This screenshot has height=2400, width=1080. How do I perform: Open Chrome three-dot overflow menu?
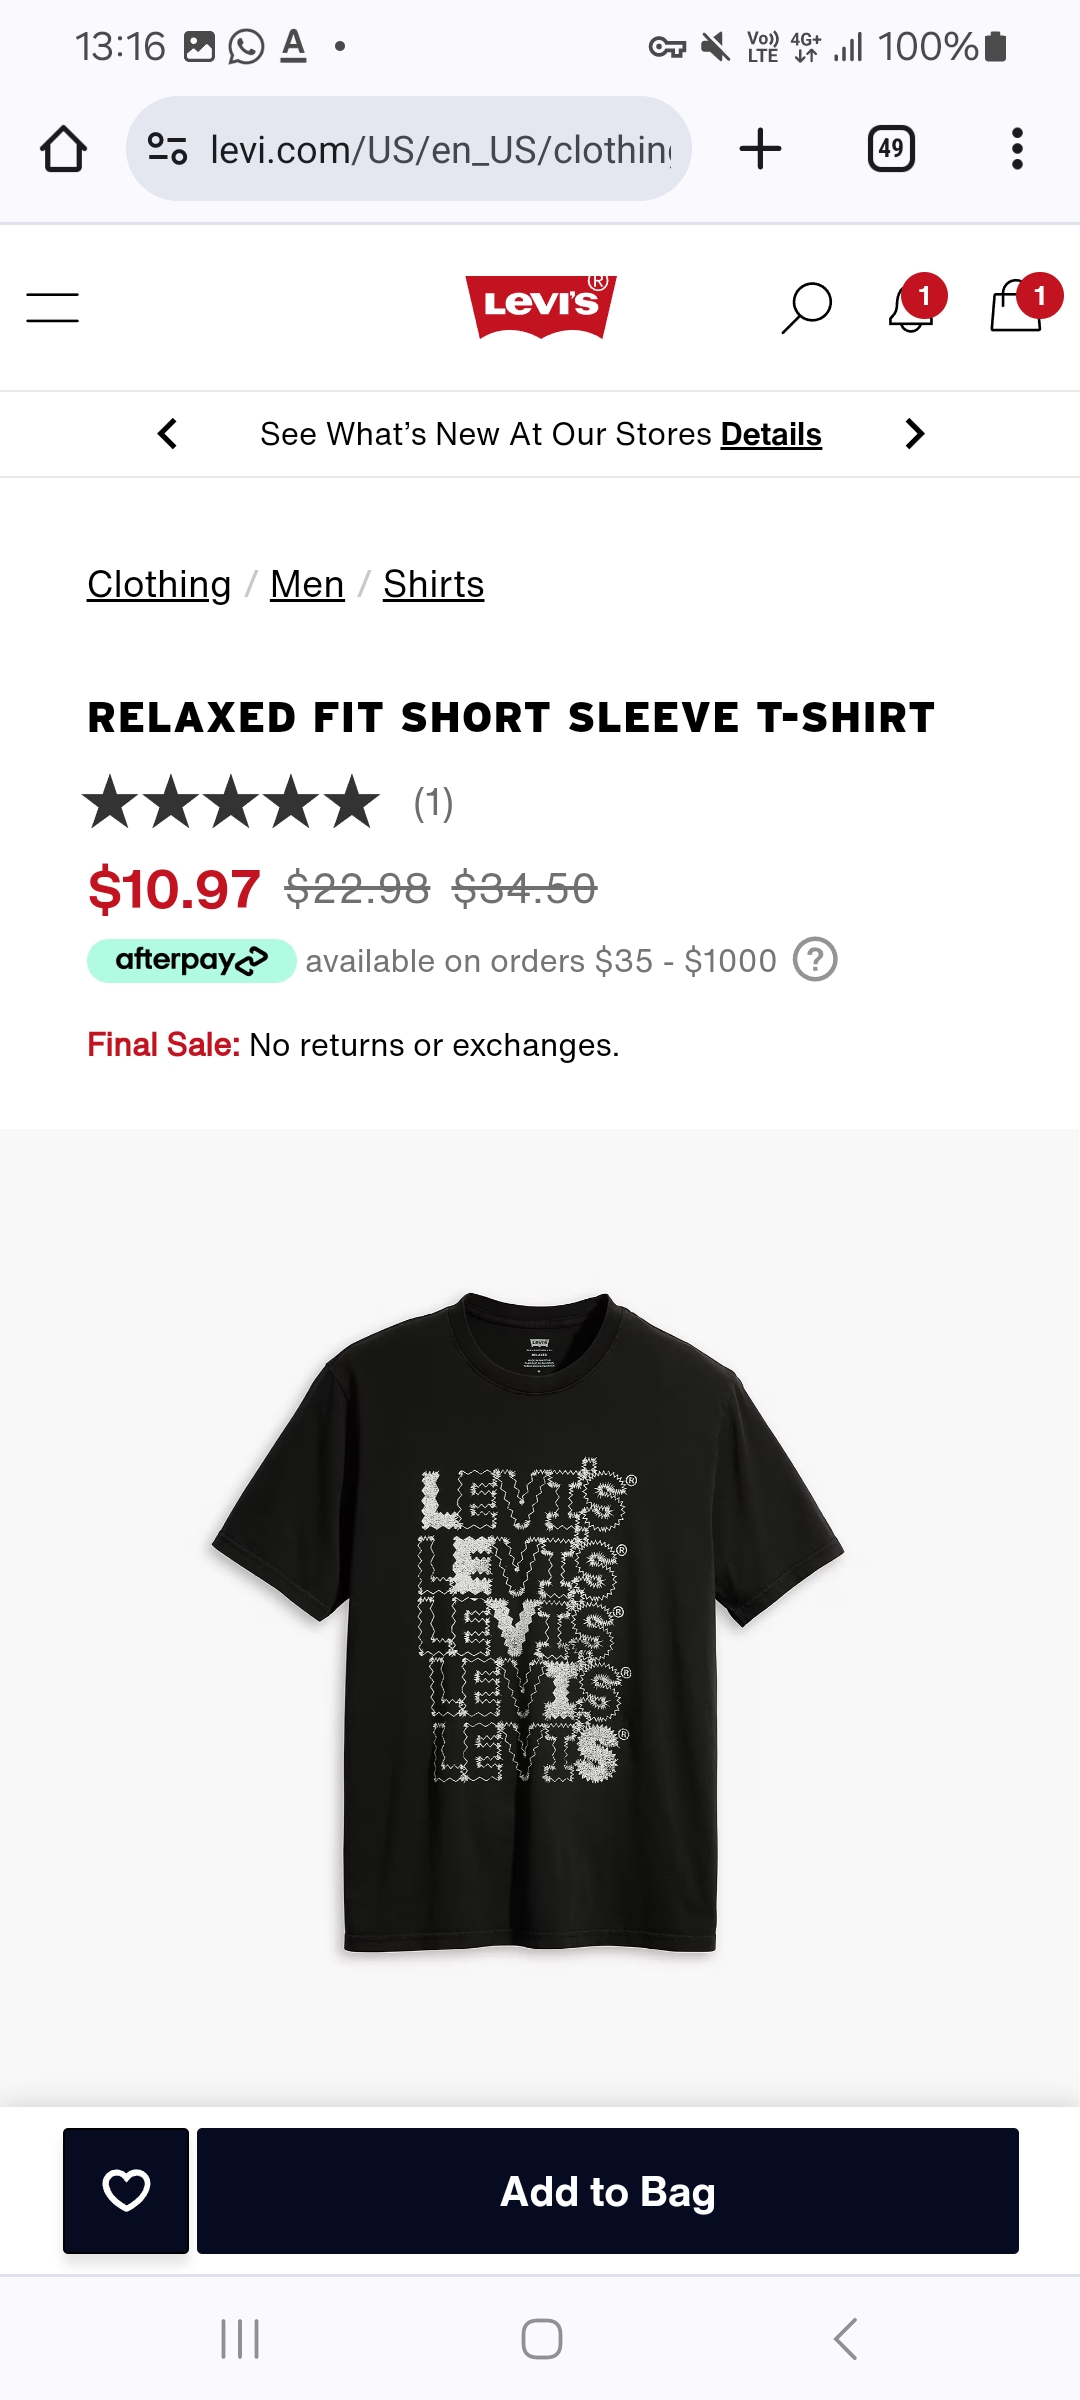tap(1017, 149)
